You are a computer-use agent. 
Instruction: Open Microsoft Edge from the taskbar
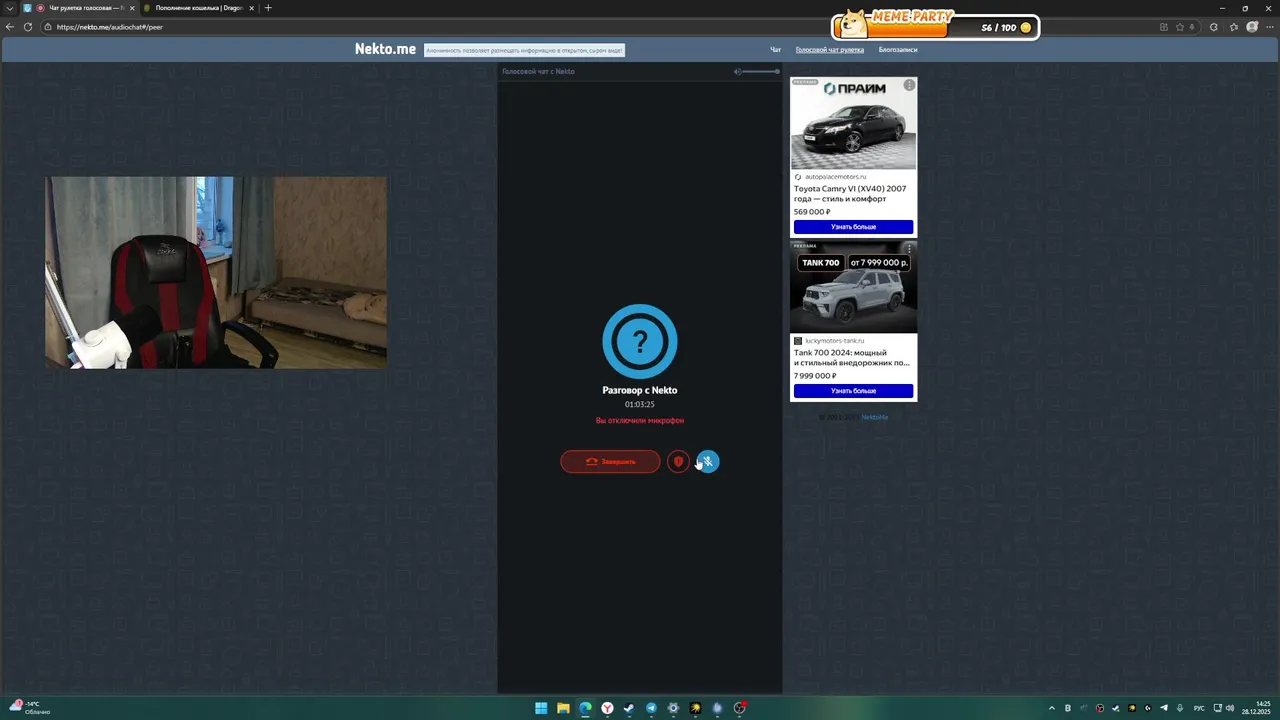point(585,708)
